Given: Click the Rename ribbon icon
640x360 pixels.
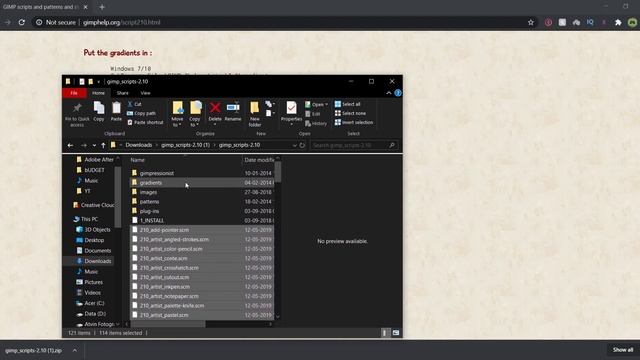Looking at the screenshot, I should (233, 107).
